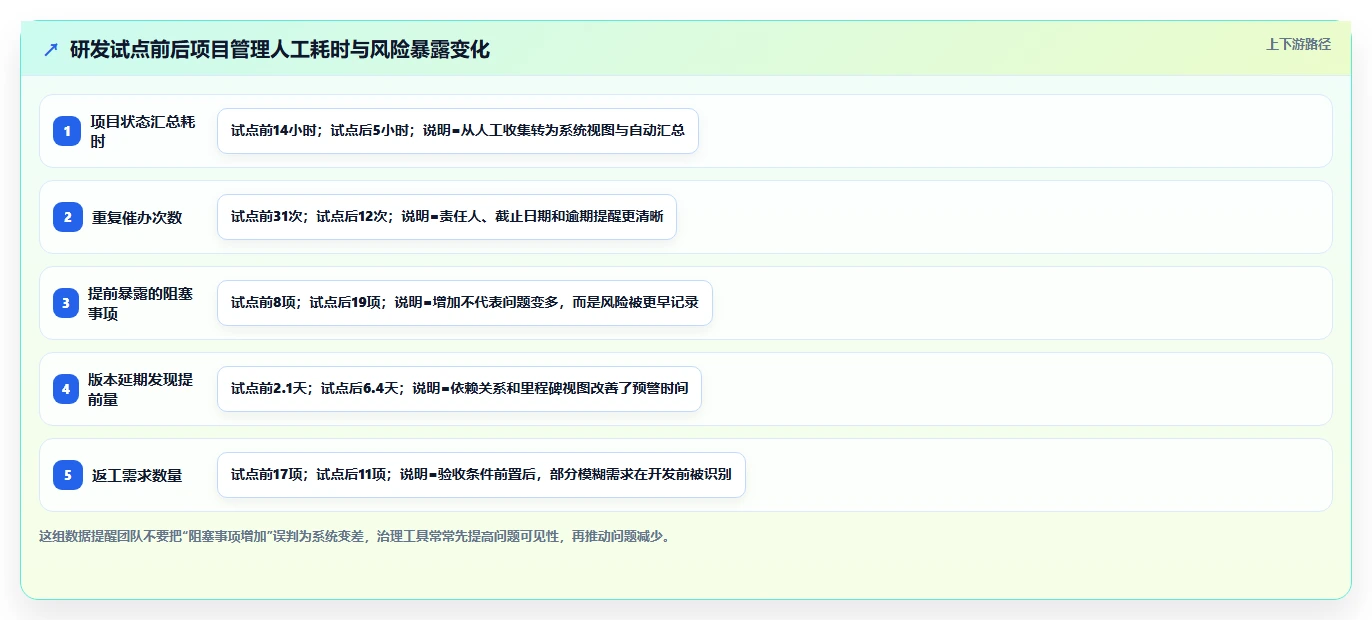Click the 提前暴露的阻塞事项 row label
The width and height of the screenshot is (1372, 620).
(141, 303)
